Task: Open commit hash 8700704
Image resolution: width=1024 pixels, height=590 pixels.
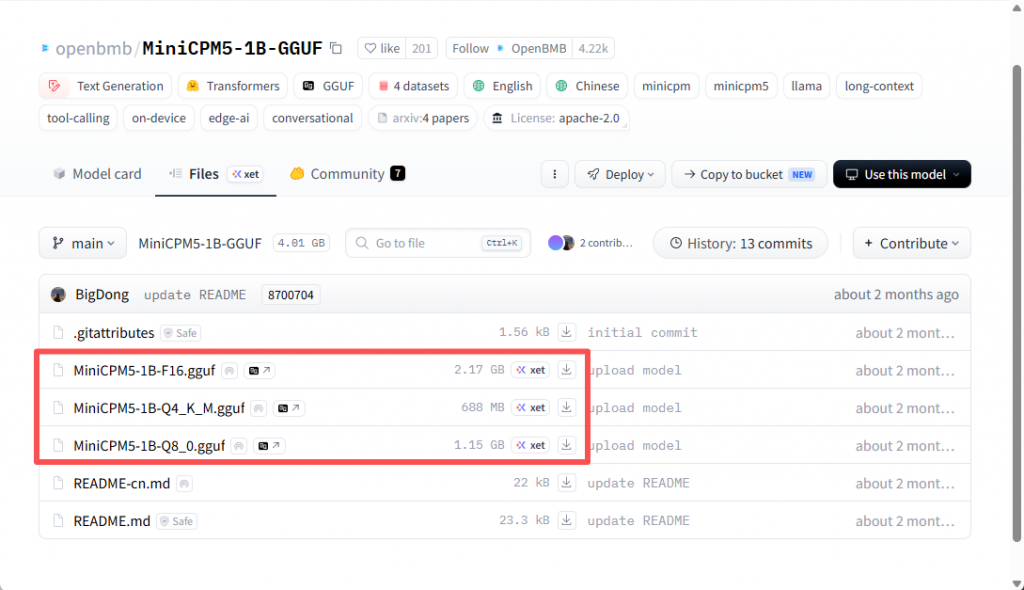Action: pos(291,295)
